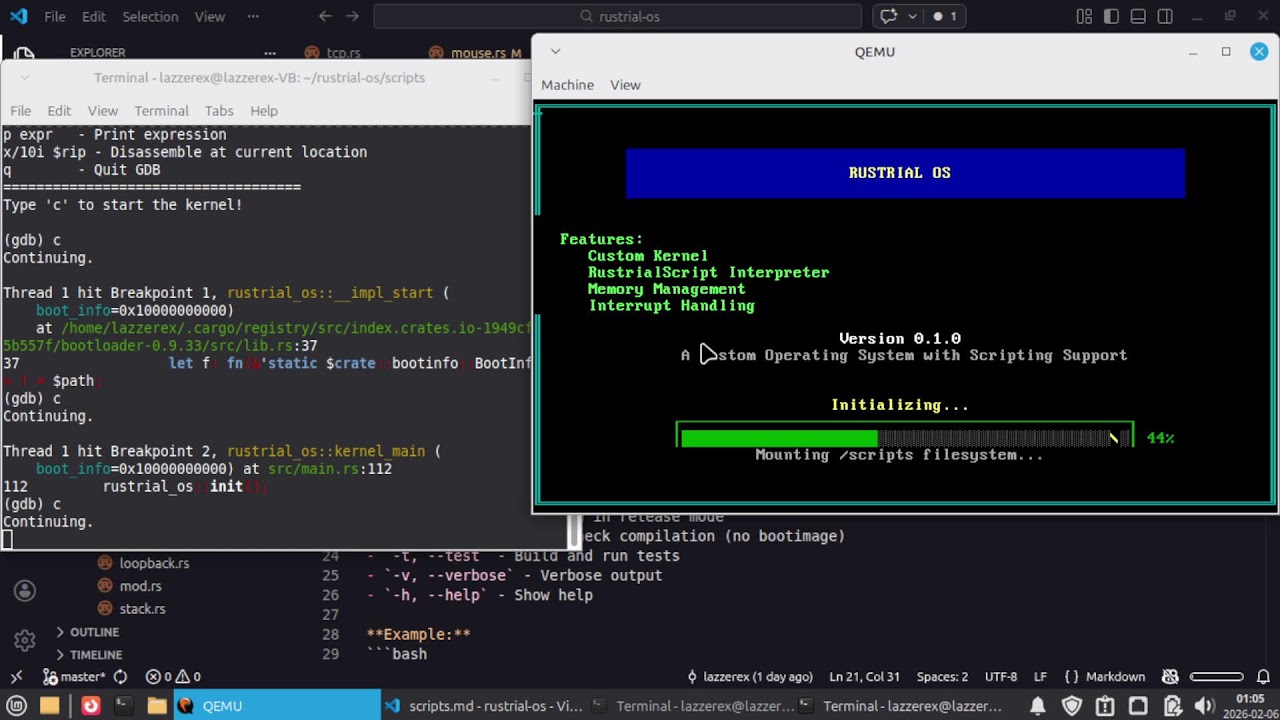Click the rustrial-os search box in VS Code
1280x720 pixels.
[x=617, y=16]
